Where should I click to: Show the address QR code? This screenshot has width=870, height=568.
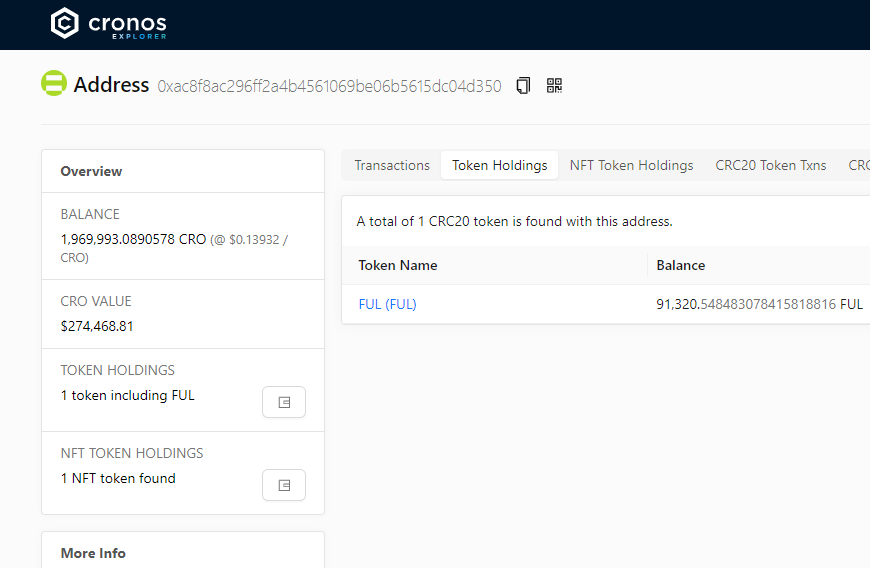click(554, 85)
